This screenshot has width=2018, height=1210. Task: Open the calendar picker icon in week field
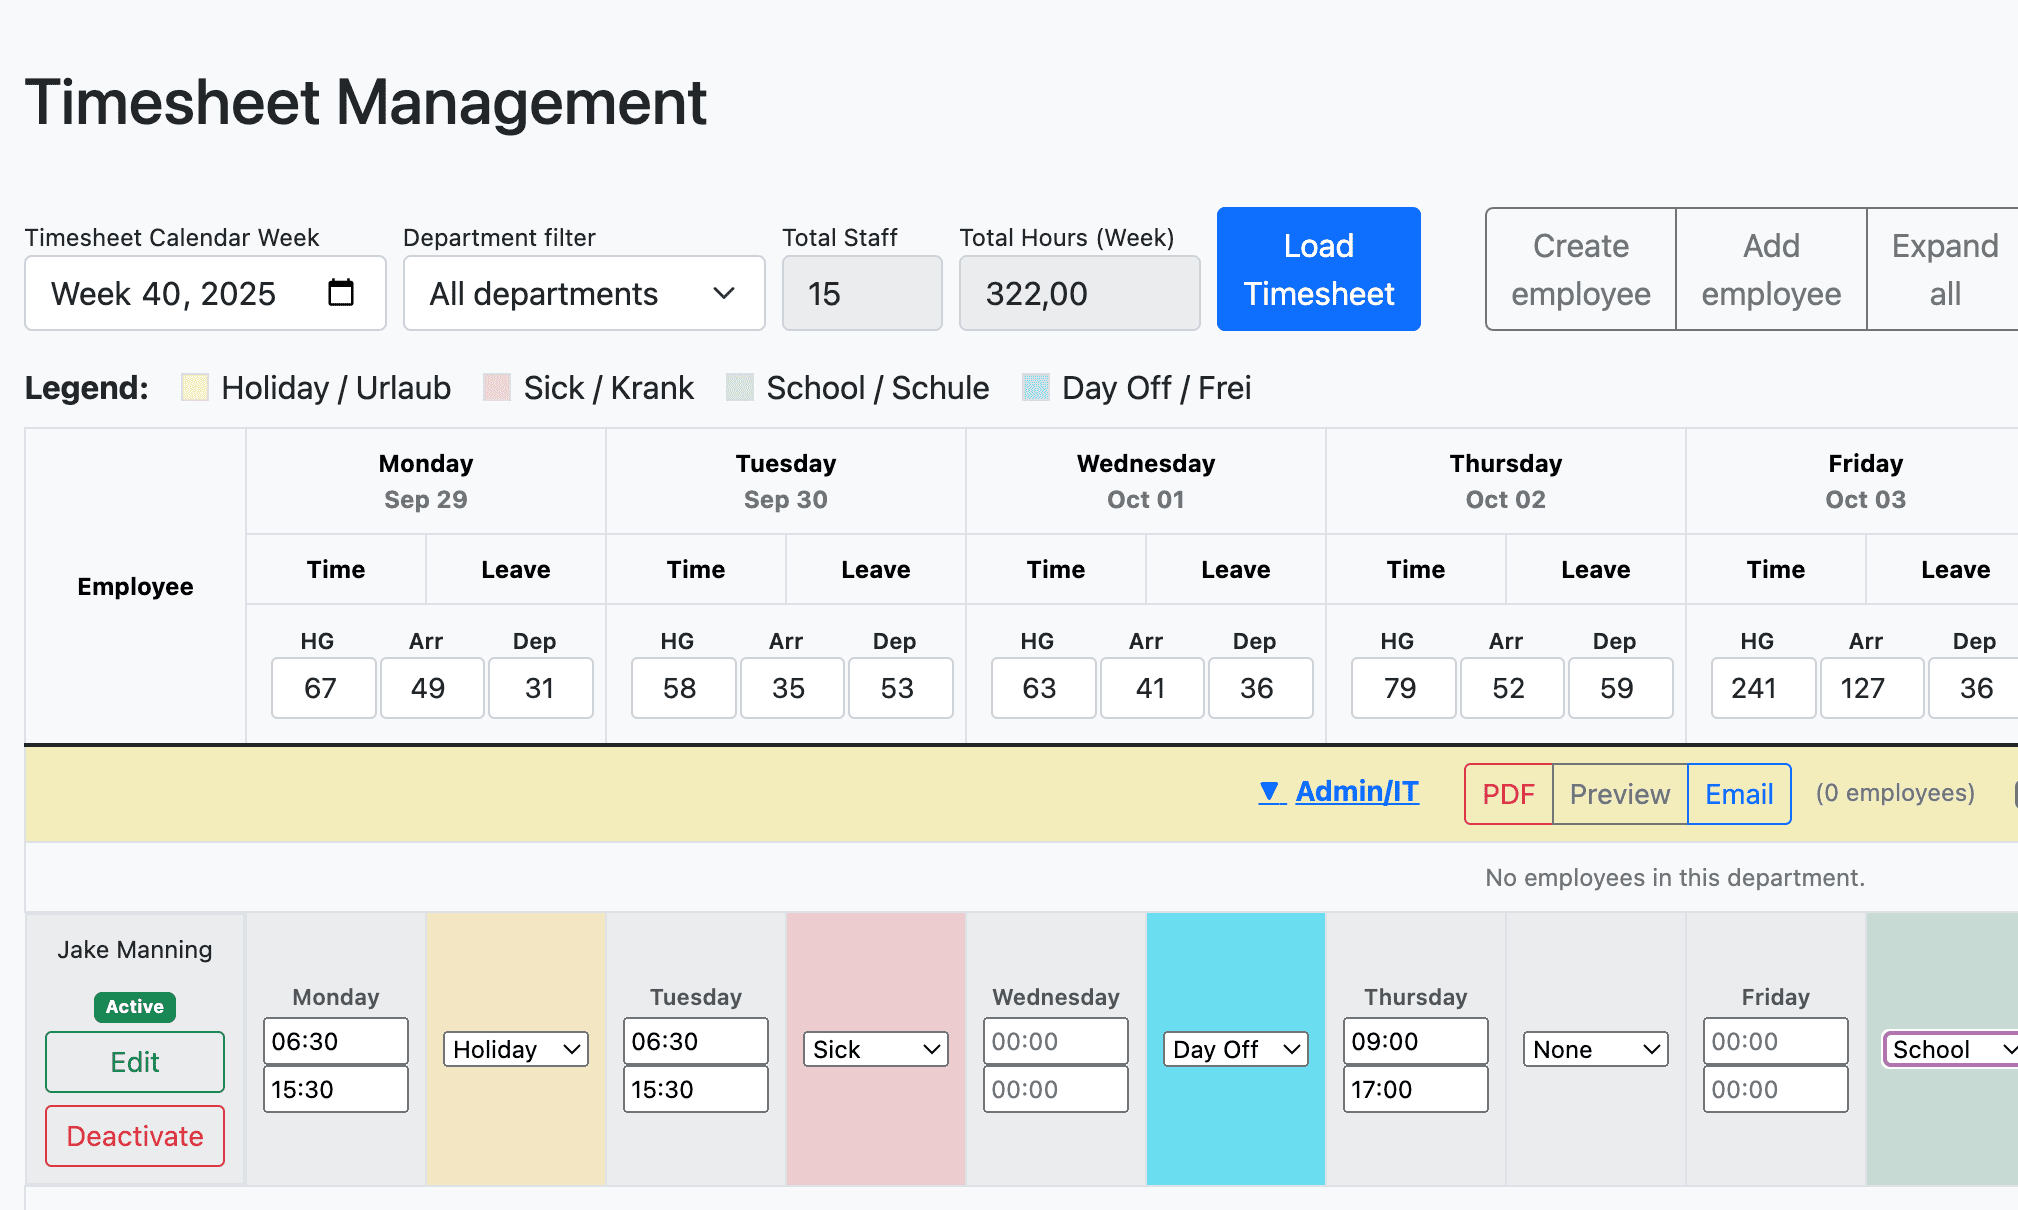[x=341, y=293]
